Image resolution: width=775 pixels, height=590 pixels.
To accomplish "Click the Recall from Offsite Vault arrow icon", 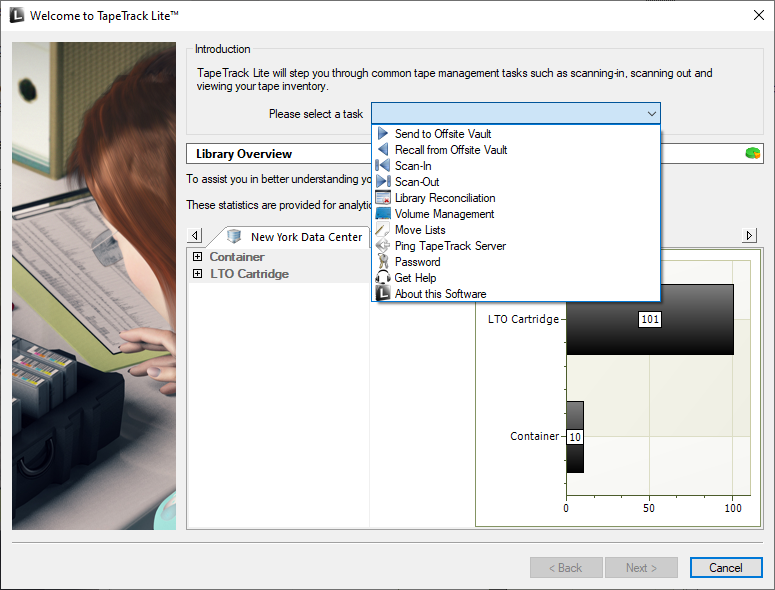I will coord(383,150).
